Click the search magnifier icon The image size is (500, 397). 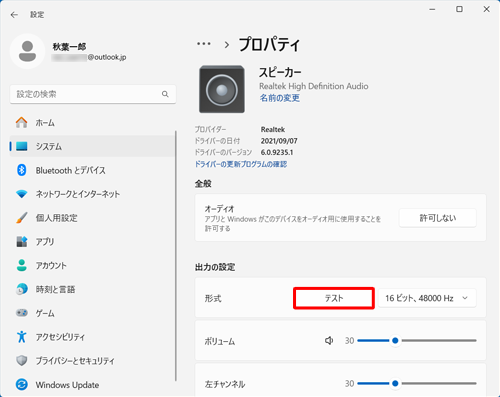click(x=165, y=94)
